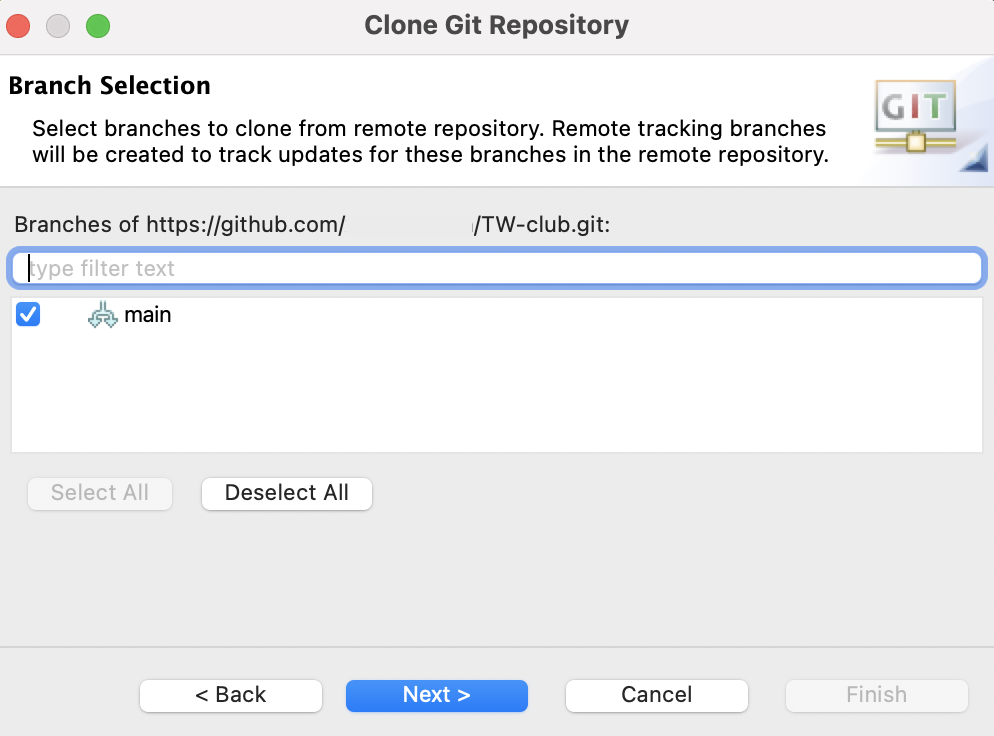Zoom the window with the green button
994x736 pixels.
[97, 25]
